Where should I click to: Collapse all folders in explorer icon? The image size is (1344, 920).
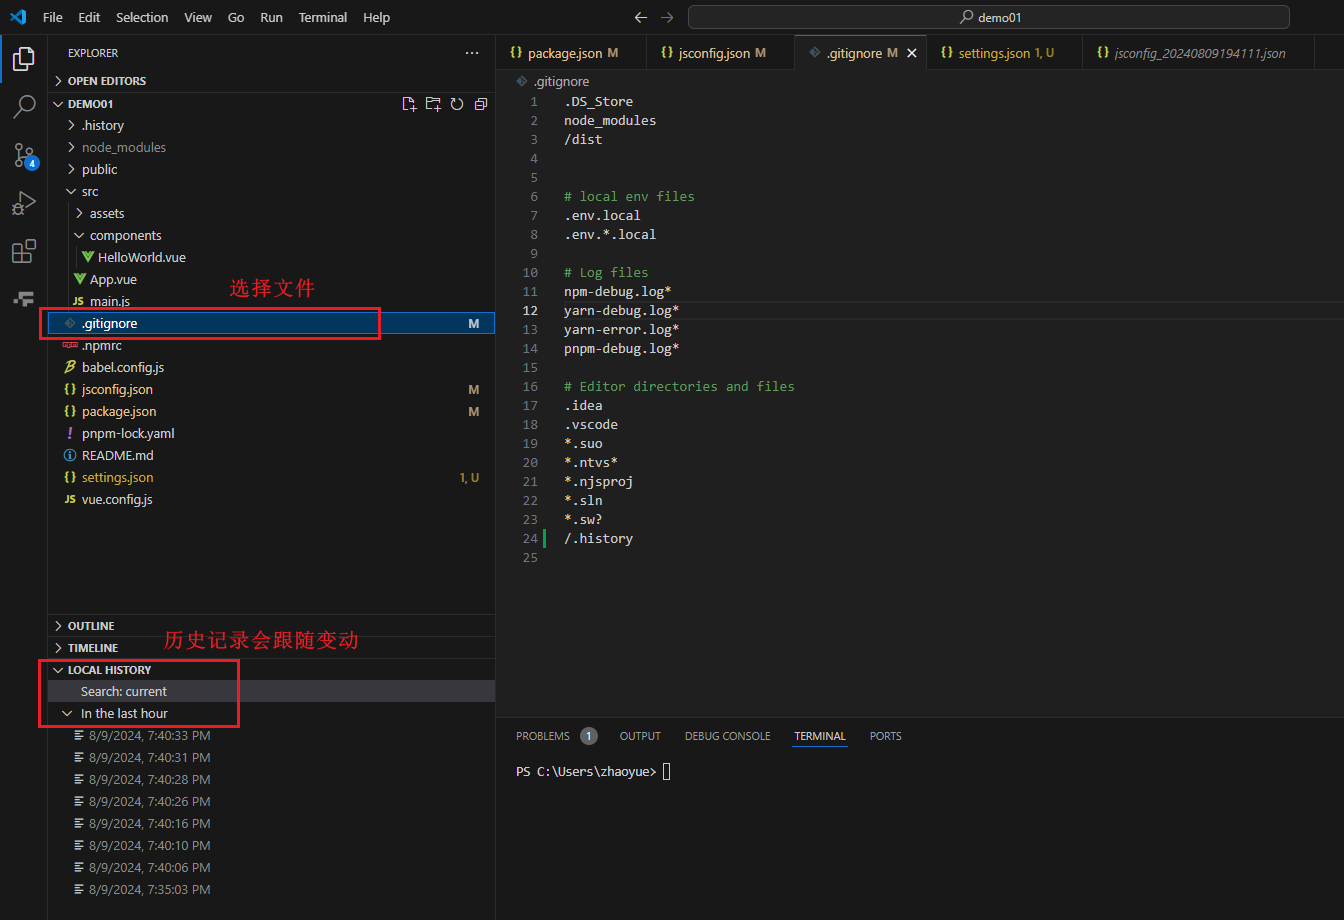pyautogui.click(x=481, y=104)
